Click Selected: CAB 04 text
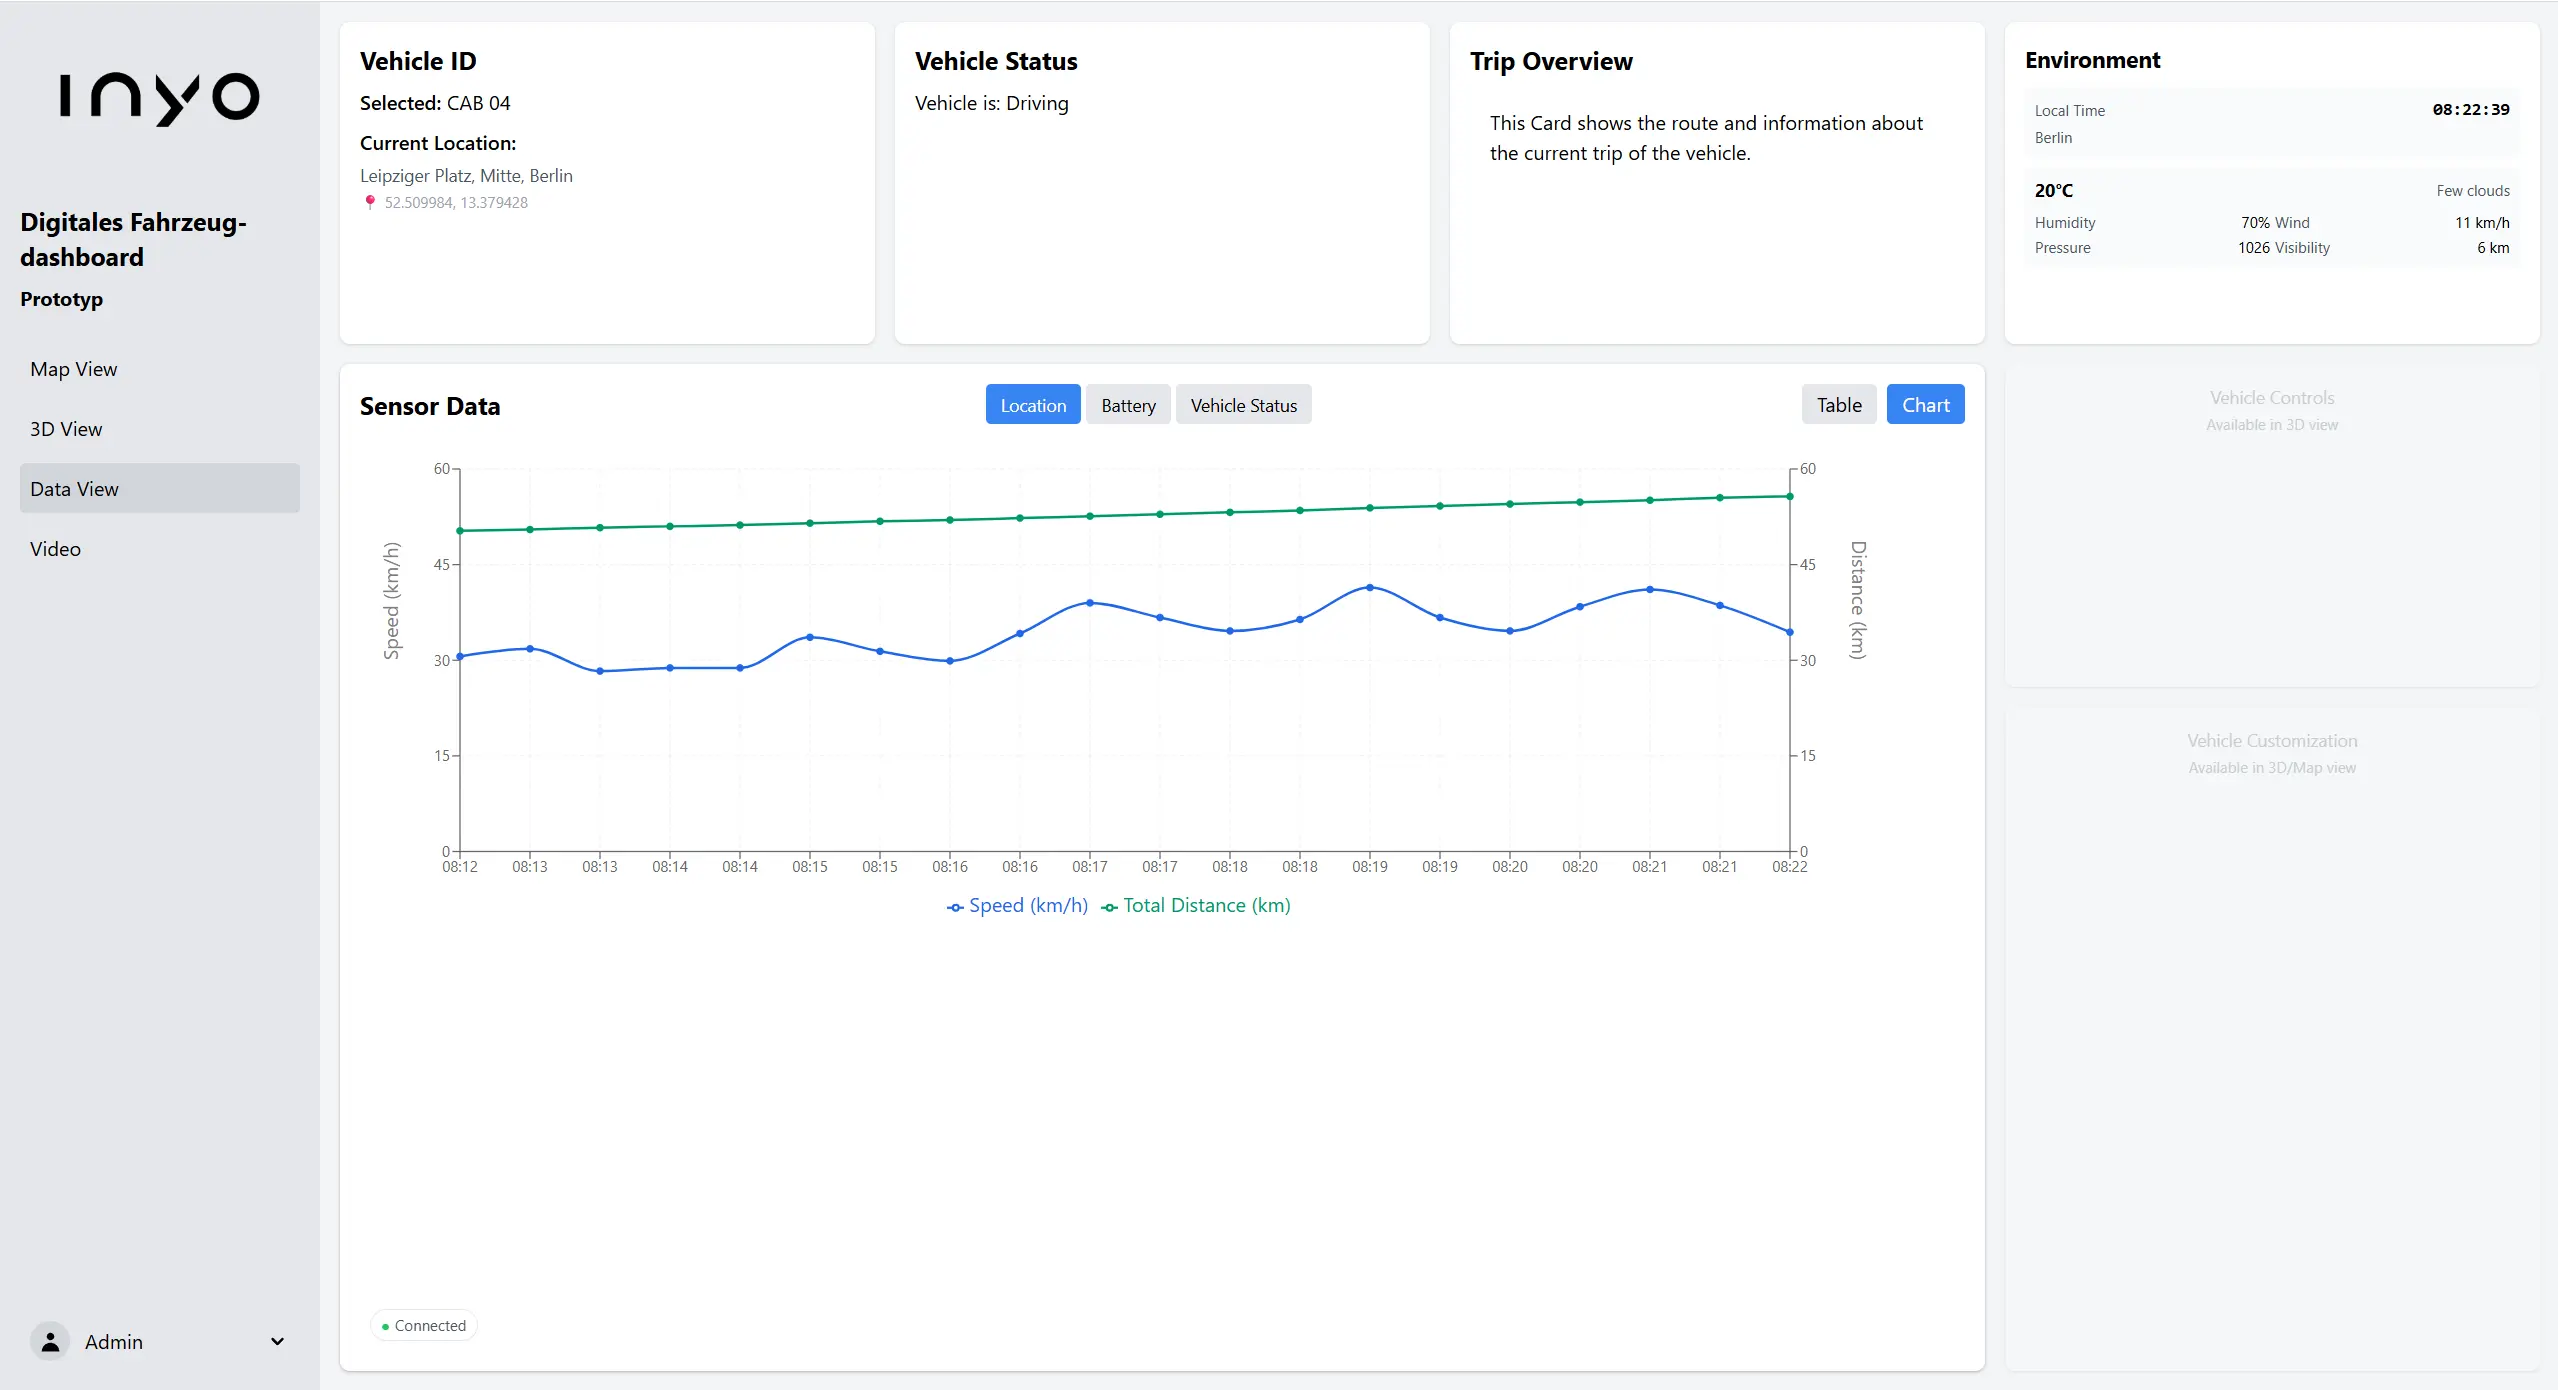 click(435, 104)
